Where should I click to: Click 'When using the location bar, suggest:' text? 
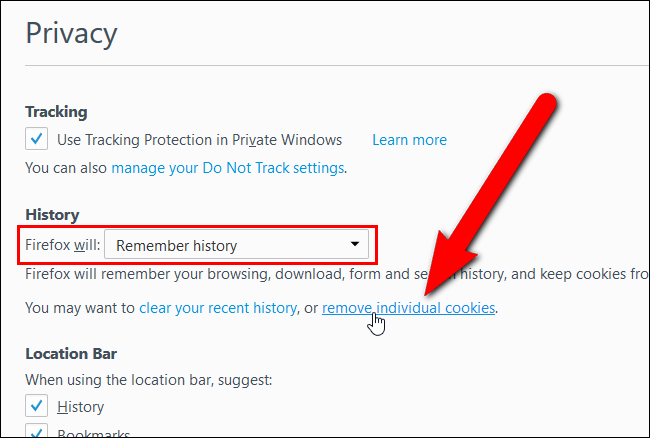147,380
